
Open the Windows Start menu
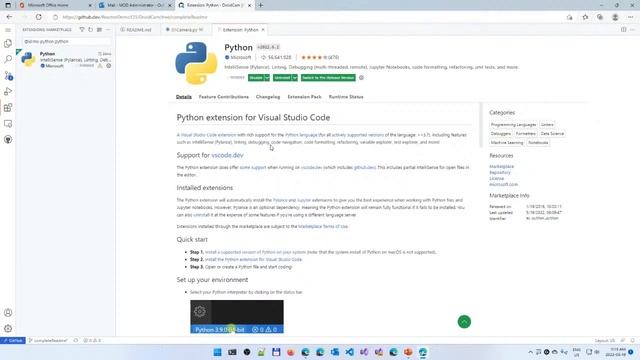point(218,352)
